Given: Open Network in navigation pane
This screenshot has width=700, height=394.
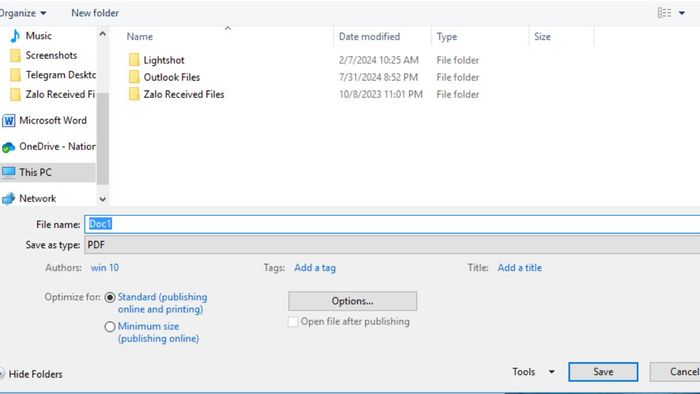Looking at the screenshot, I should pyautogui.click(x=38, y=199).
